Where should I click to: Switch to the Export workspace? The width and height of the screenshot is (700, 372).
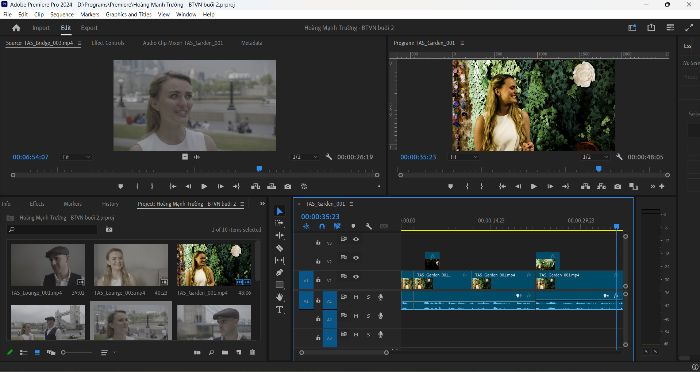point(89,28)
